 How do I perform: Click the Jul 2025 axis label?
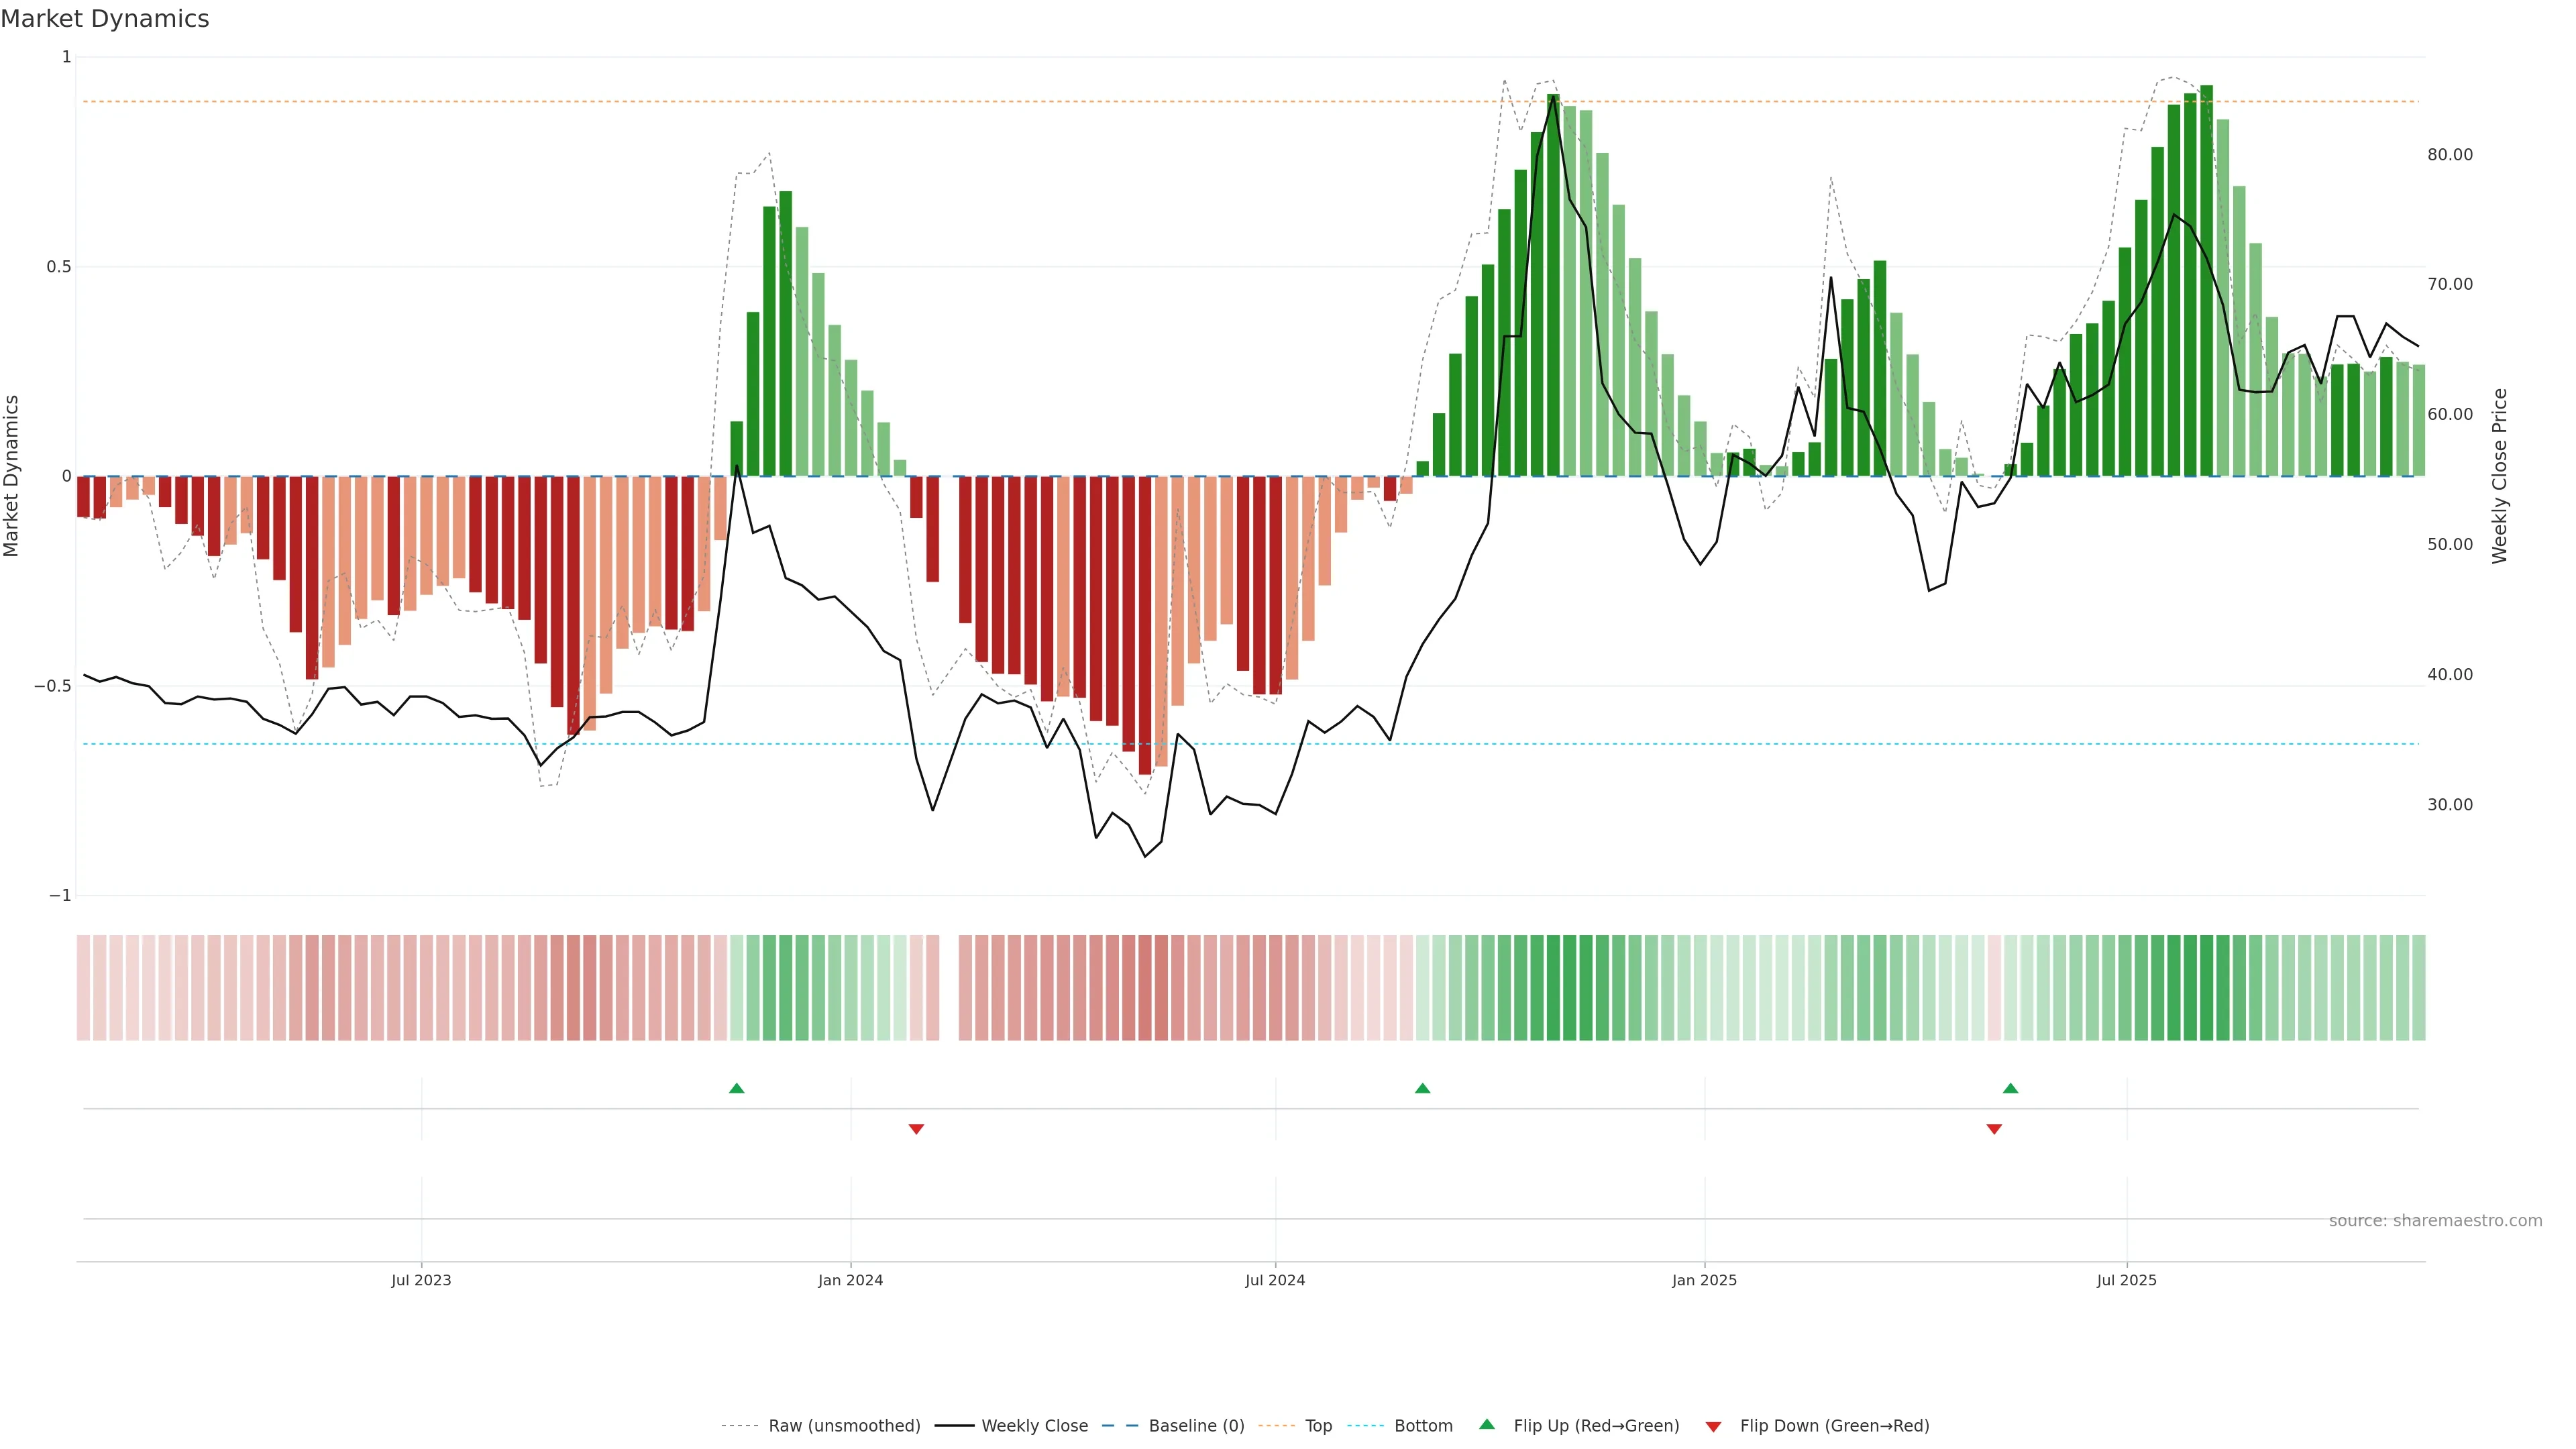click(x=2126, y=1280)
